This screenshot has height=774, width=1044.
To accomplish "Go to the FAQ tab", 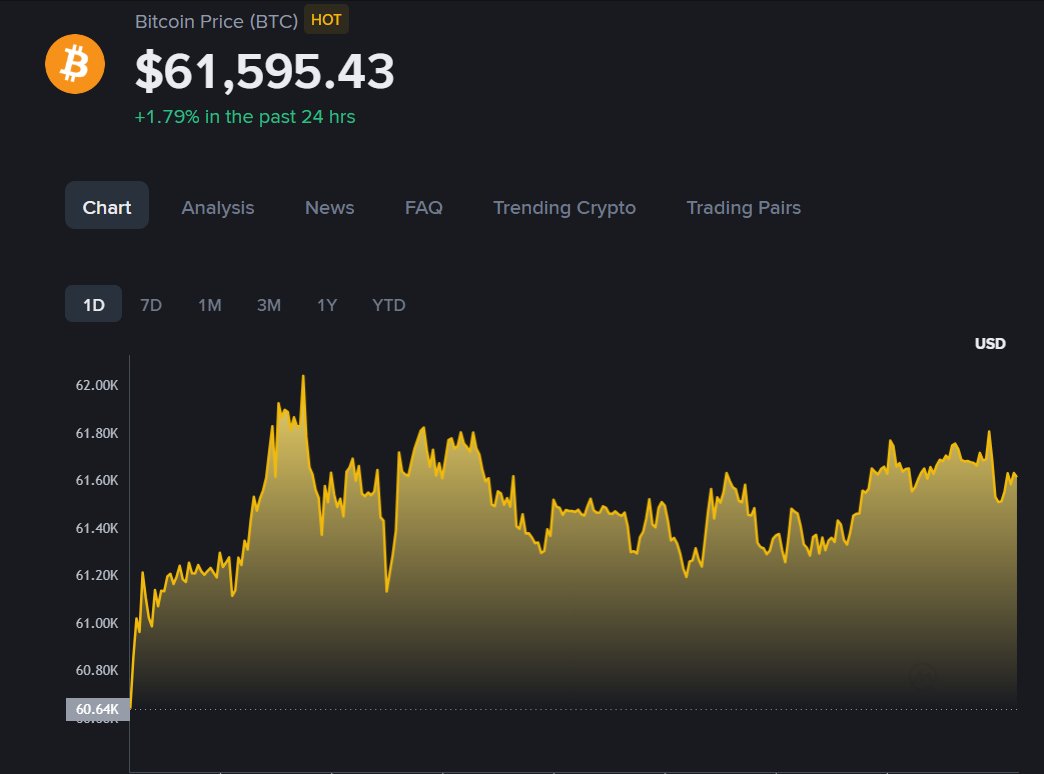I will (x=423, y=207).
